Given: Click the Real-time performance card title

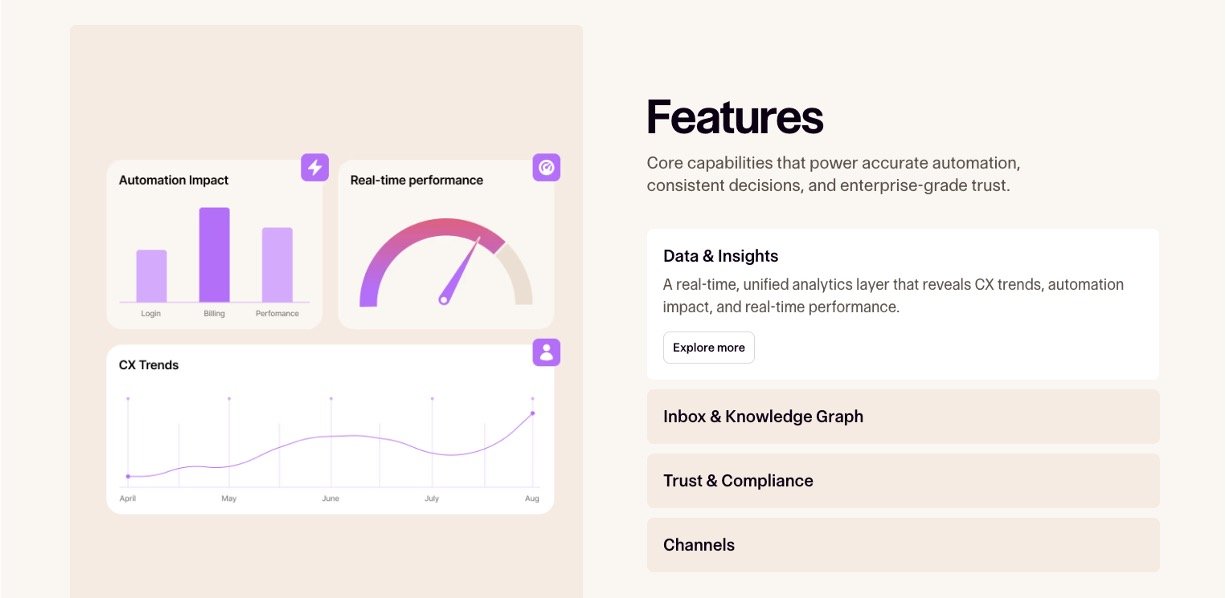Looking at the screenshot, I should [x=416, y=180].
